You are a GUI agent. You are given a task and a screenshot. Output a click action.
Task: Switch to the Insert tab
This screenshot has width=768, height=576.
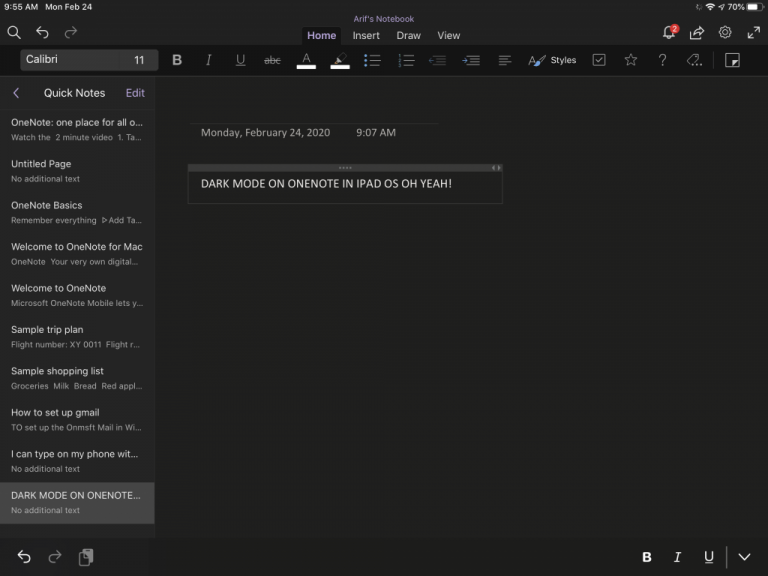[366, 35]
